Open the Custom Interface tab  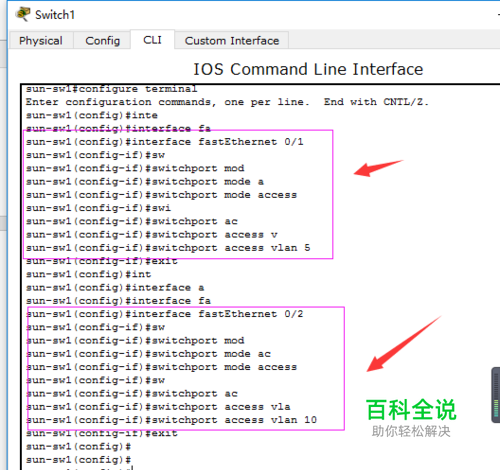click(x=232, y=41)
